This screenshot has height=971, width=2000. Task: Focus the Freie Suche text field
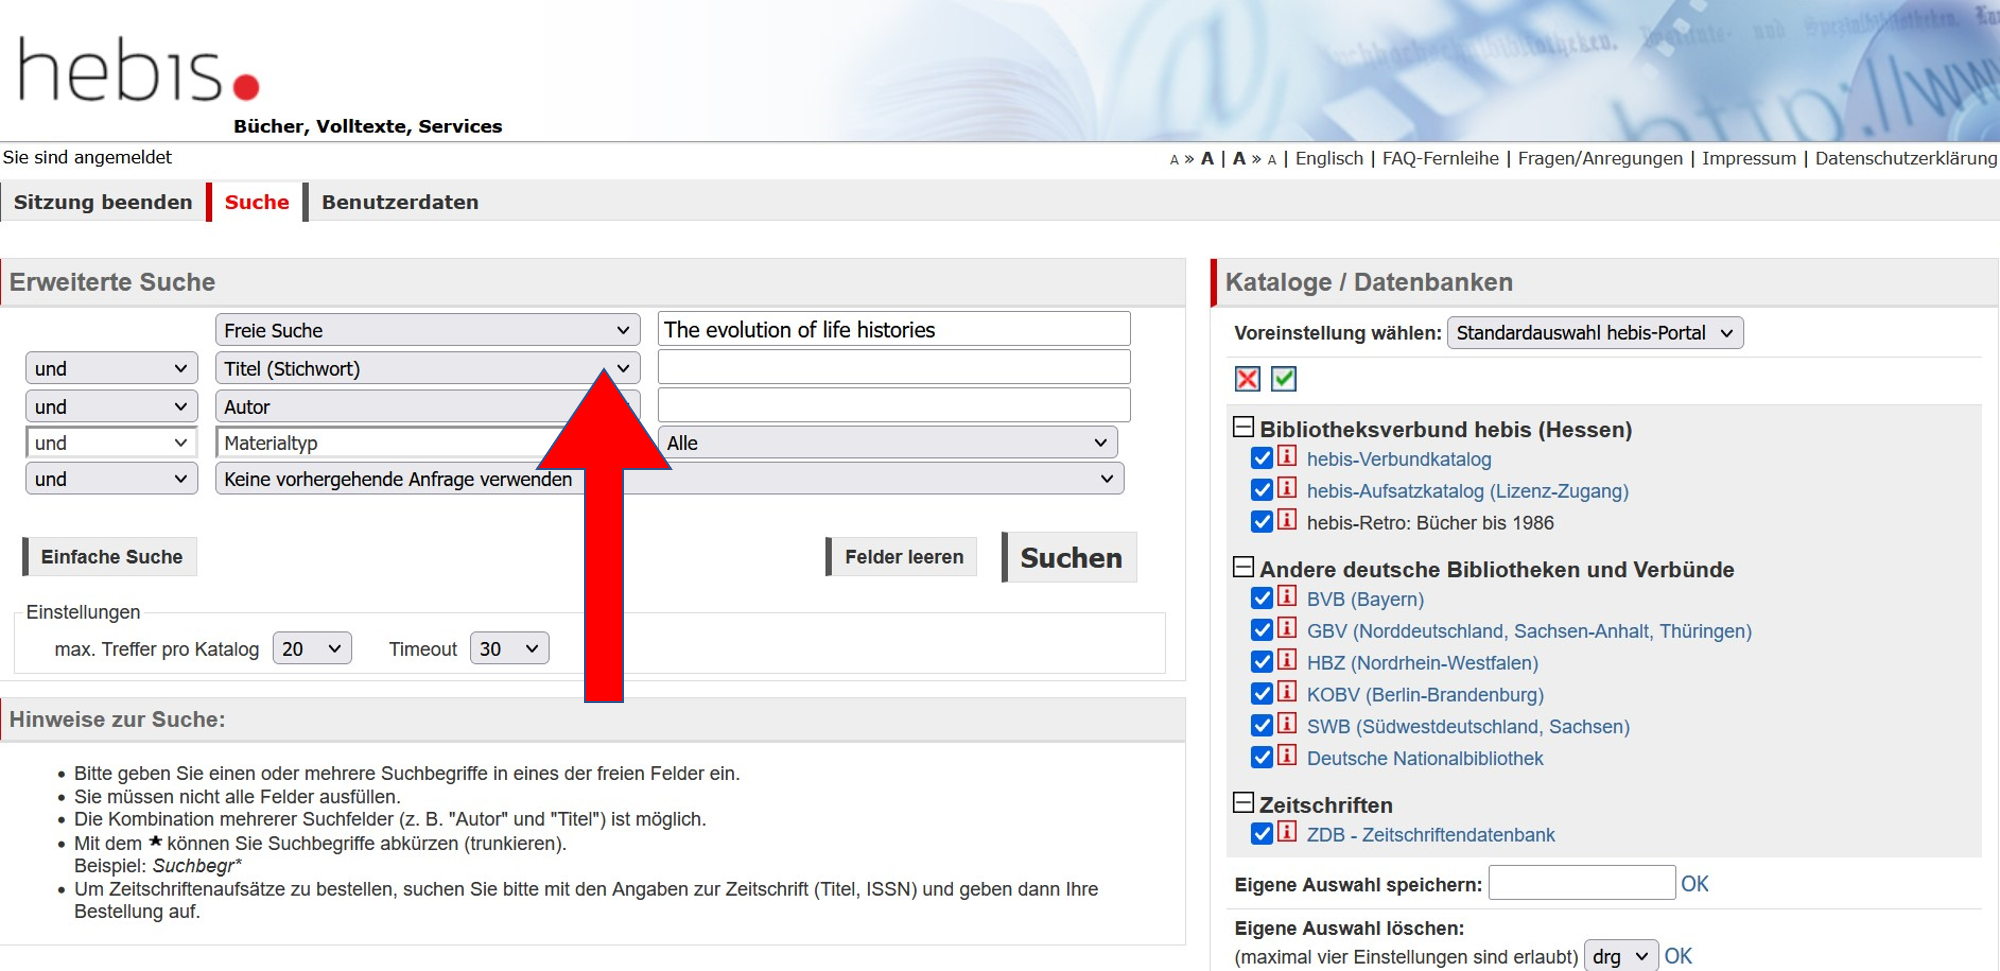click(x=894, y=329)
